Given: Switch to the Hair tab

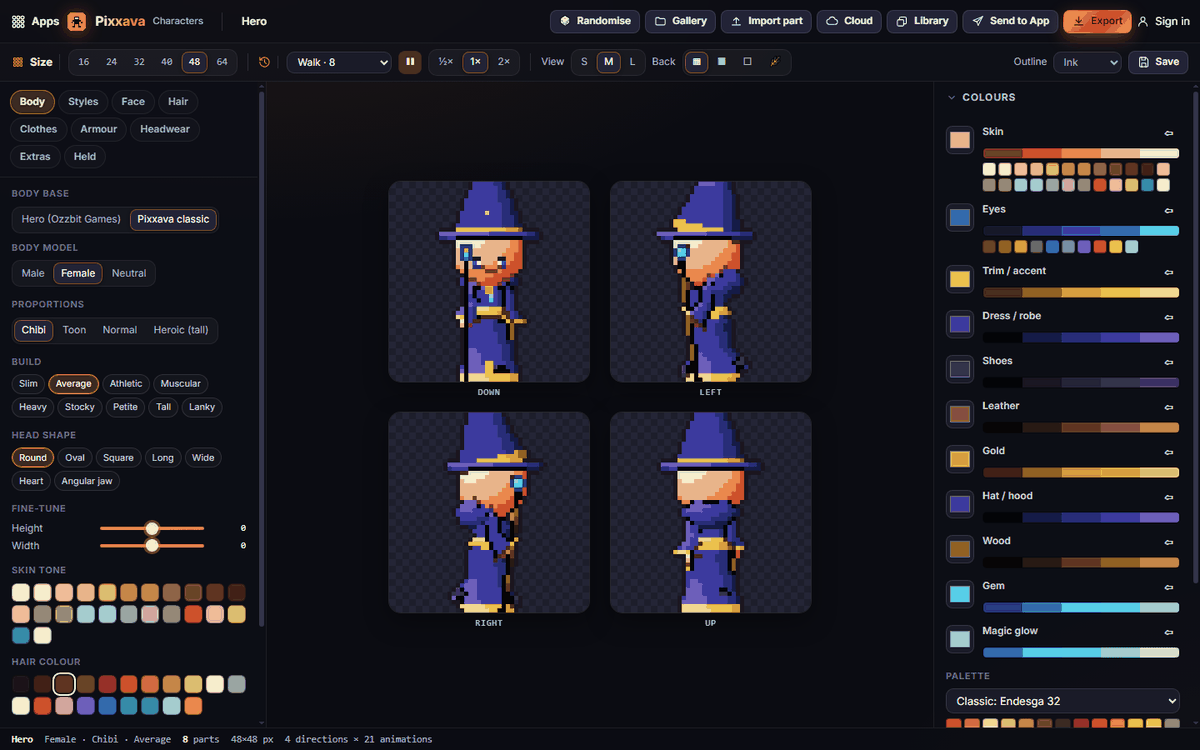Looking at the screenshot, I should tap(178, 102).
